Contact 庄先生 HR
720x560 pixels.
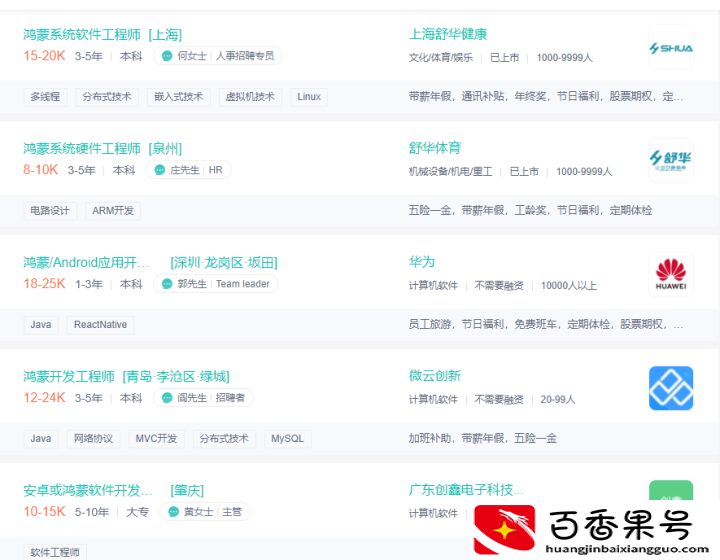tap(188, 170)
